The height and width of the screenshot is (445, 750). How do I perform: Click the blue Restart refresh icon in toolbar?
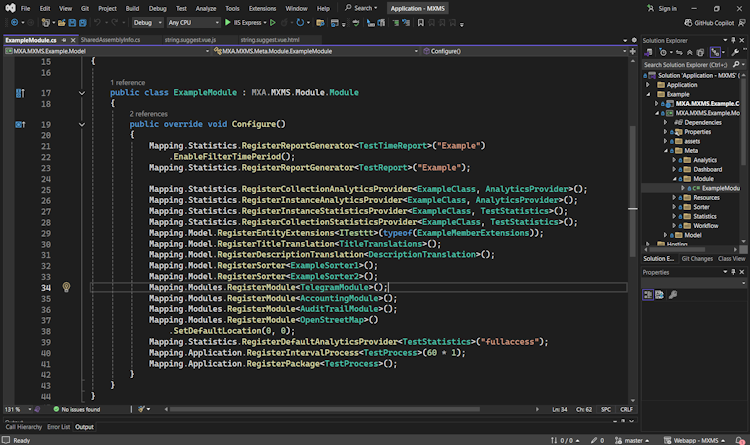coord(300,22)
